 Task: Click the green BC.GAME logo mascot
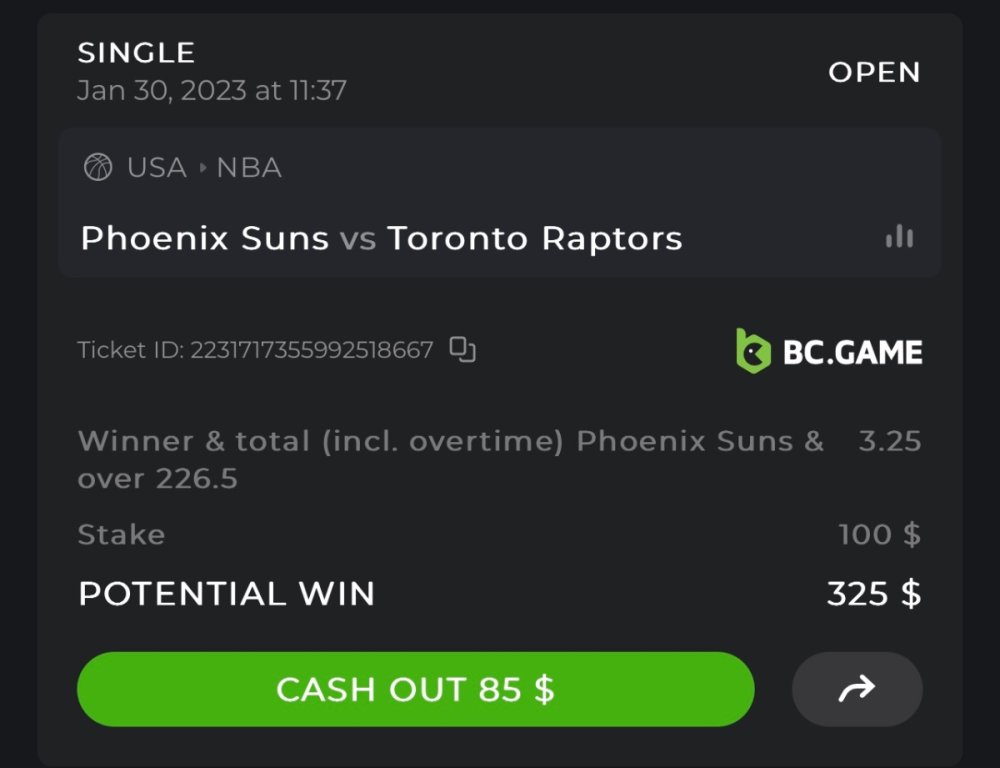[x=753, y=351]
